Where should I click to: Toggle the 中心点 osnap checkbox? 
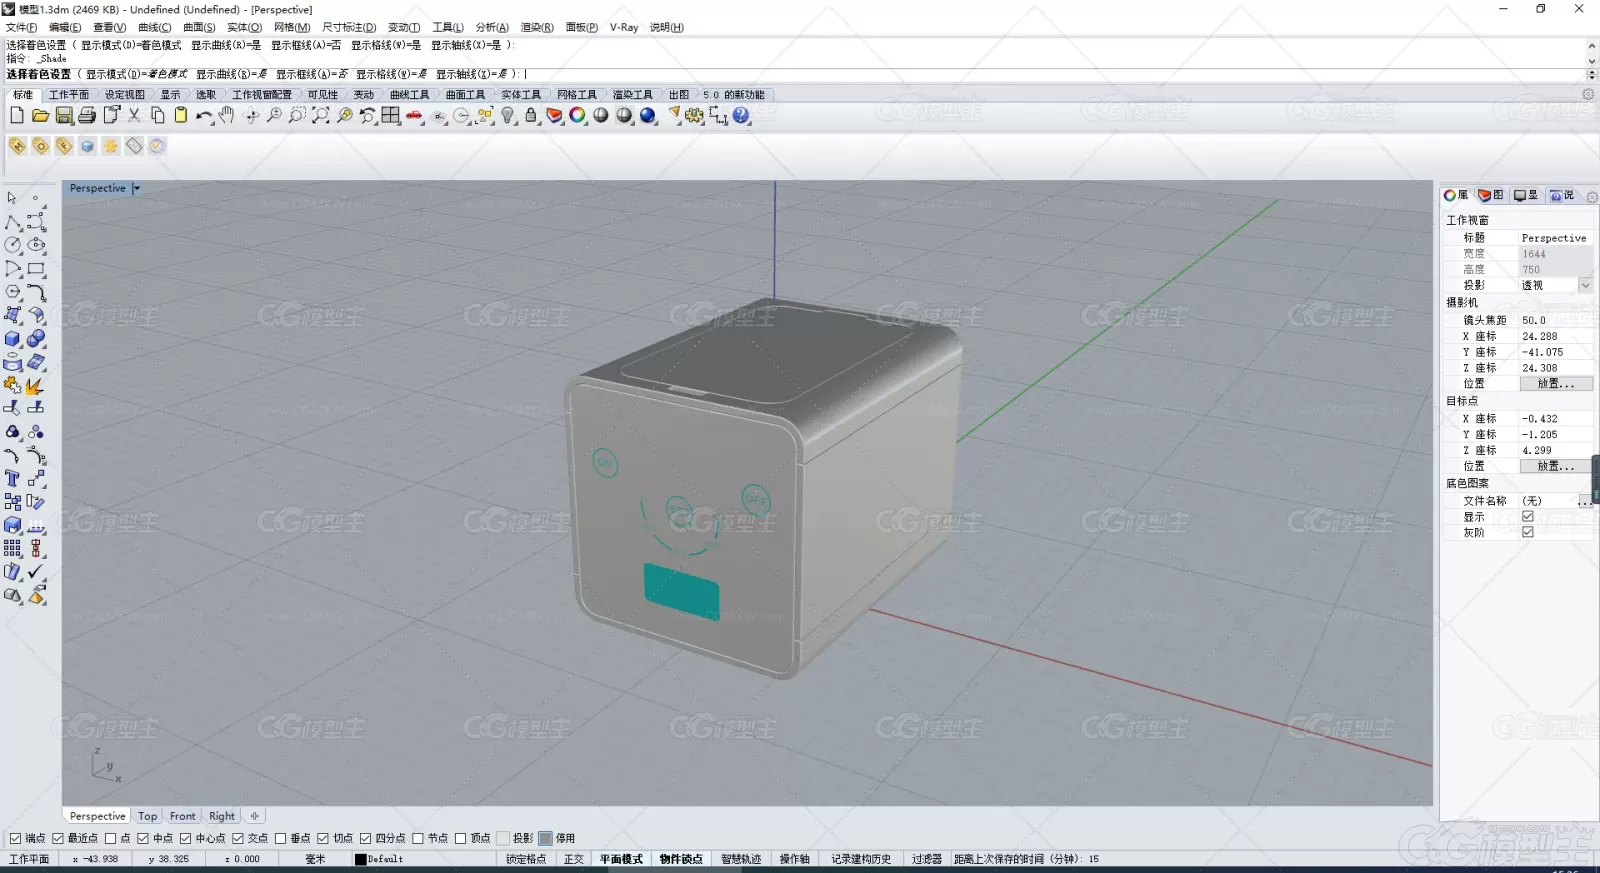[x=185, y=839]
